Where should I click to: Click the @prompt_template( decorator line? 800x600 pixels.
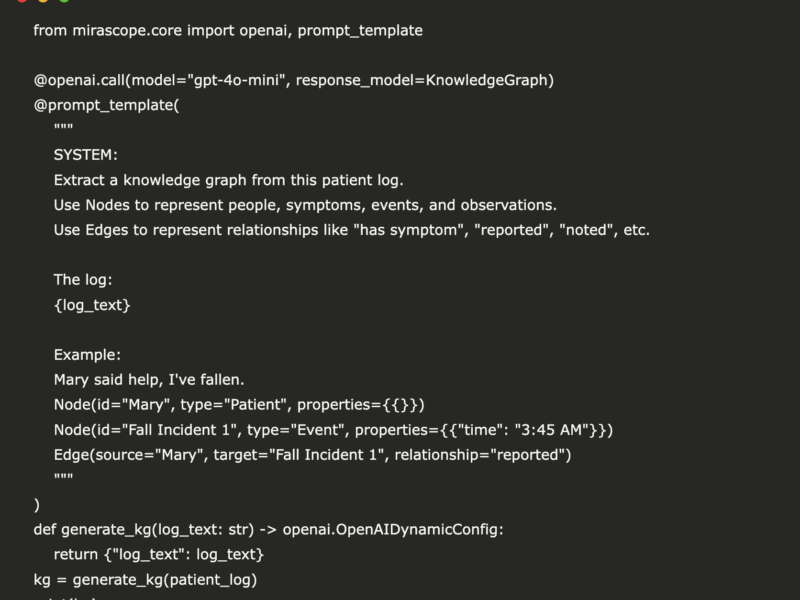coord(107,105)
